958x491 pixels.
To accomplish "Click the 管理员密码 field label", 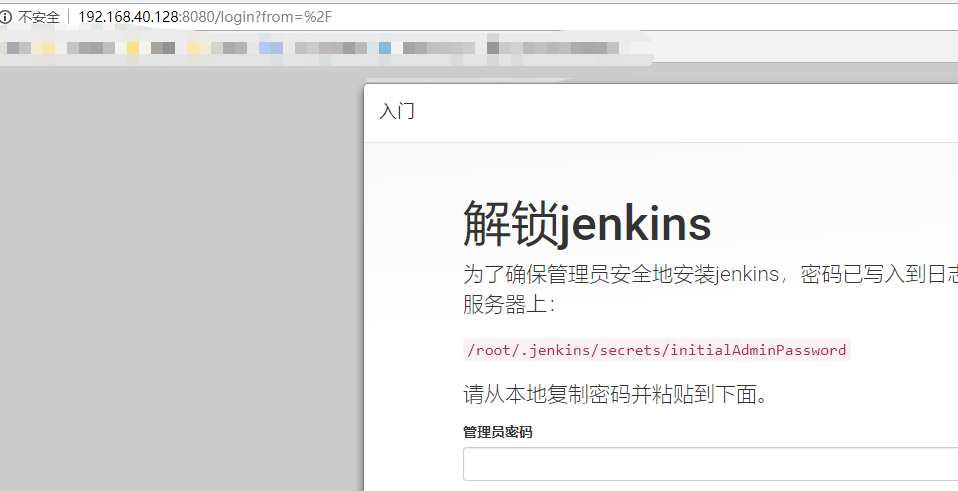I will (x=497, y=432).
